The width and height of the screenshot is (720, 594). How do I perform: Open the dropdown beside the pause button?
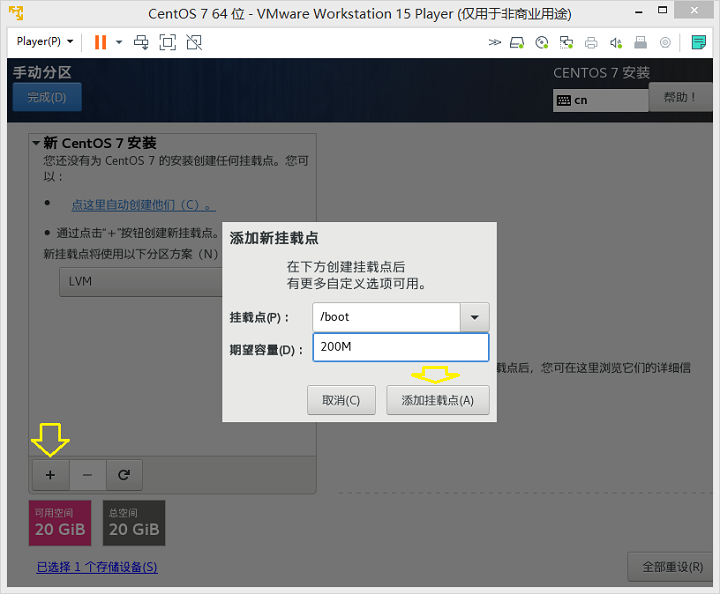[119, 42]
